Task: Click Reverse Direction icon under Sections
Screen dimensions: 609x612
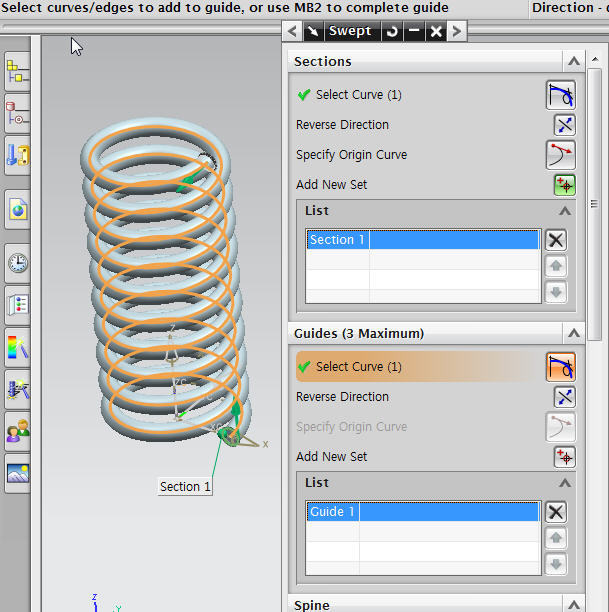Action: click(x=564, y=125)
